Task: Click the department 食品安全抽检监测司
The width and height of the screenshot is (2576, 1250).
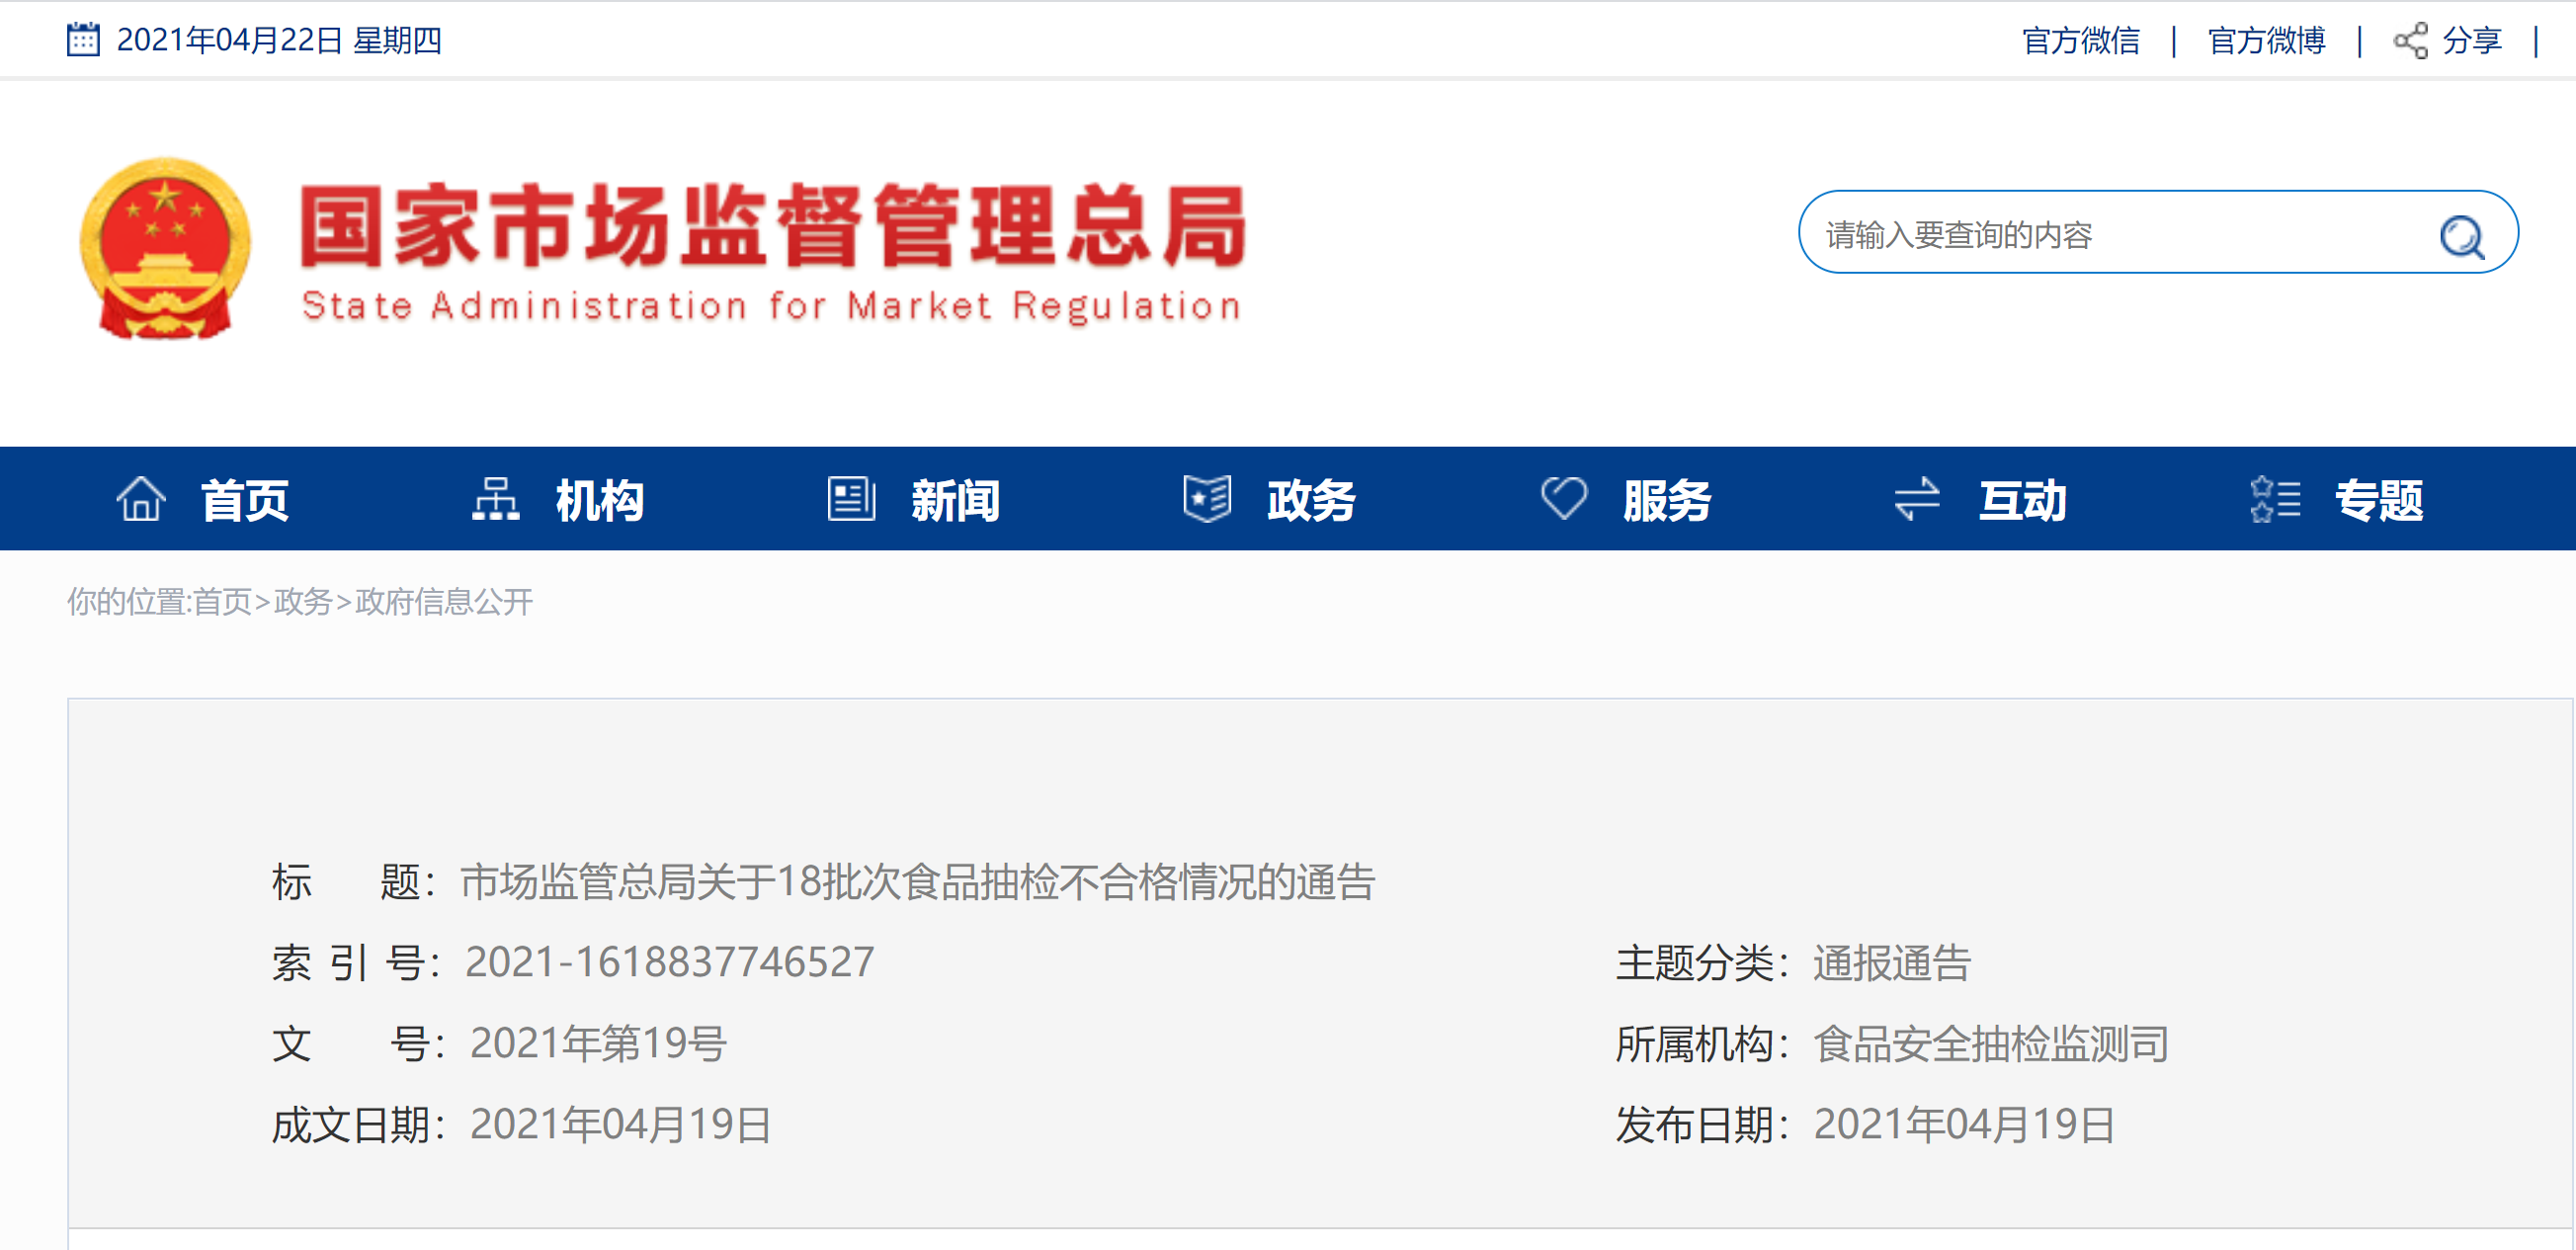Action: click(x=1991, y=1044)
